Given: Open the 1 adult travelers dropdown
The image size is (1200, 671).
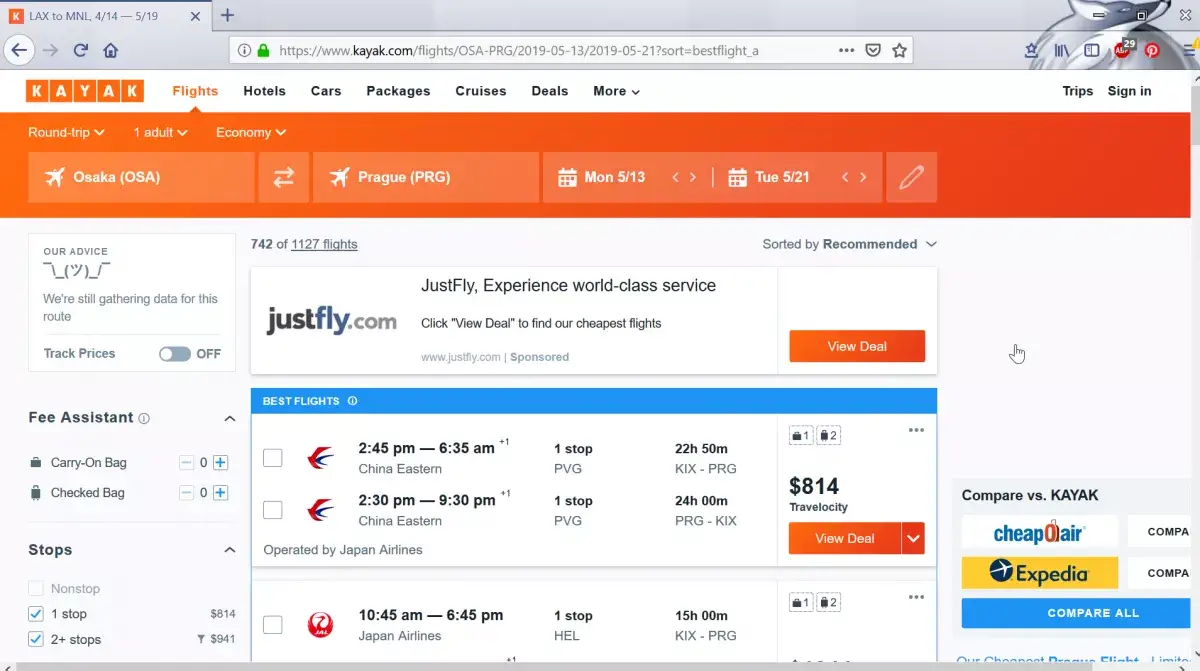Looking at the screenshot, I should [161, 132].
